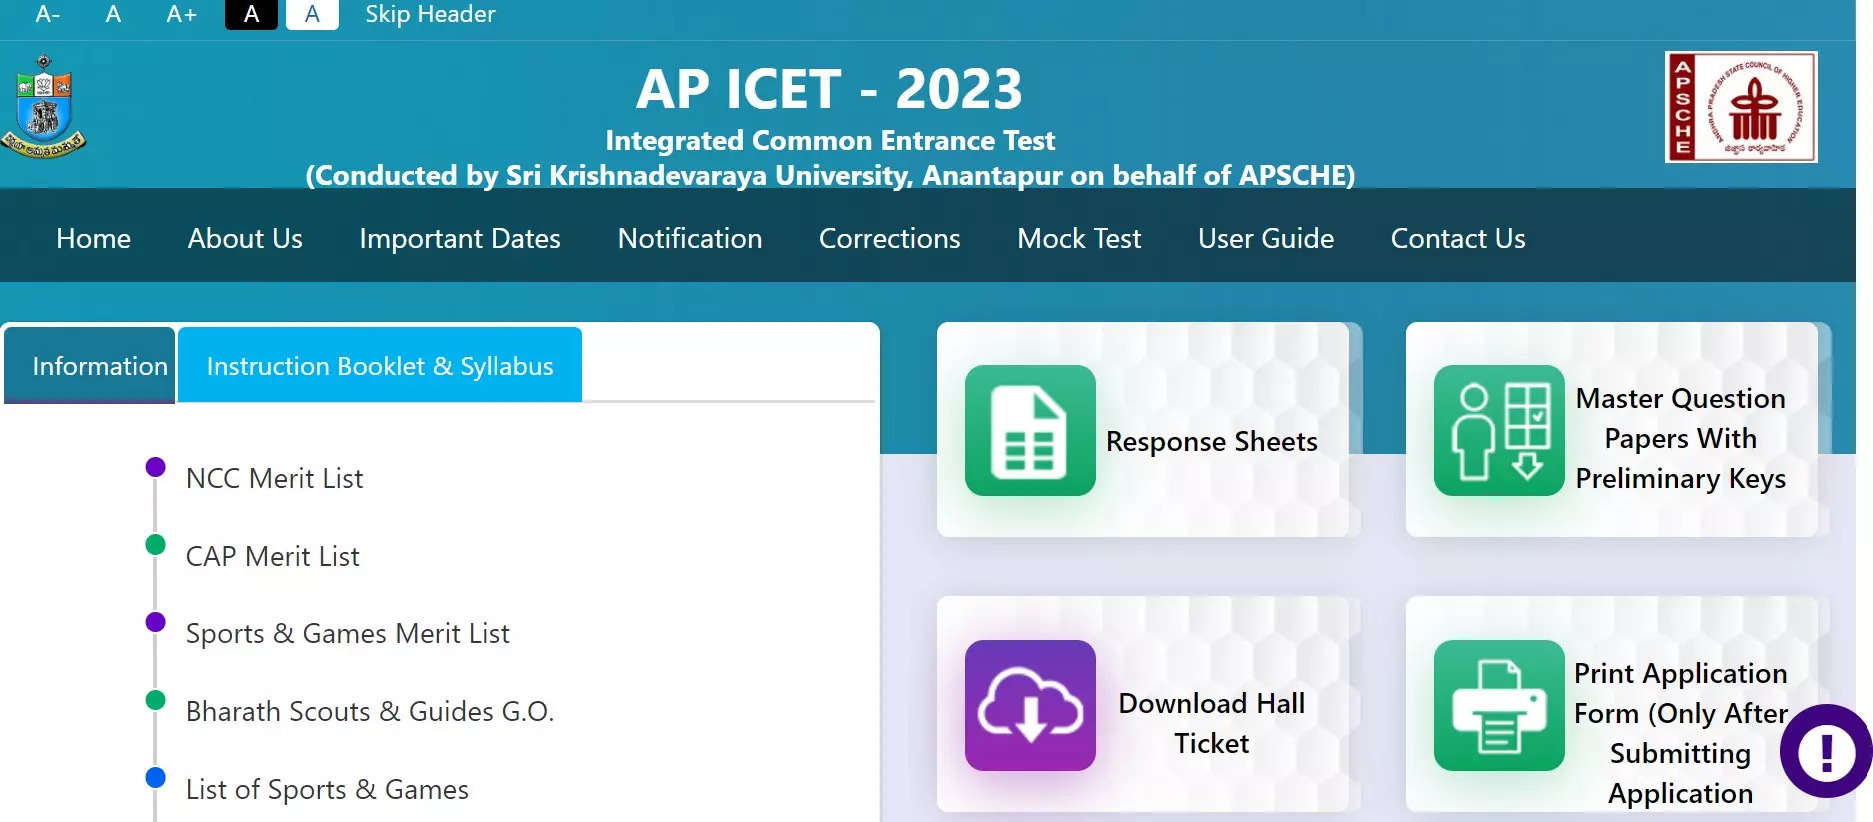
Task: Click the Skip Header link
Action: pyautogui.click(x=430, y=14)
